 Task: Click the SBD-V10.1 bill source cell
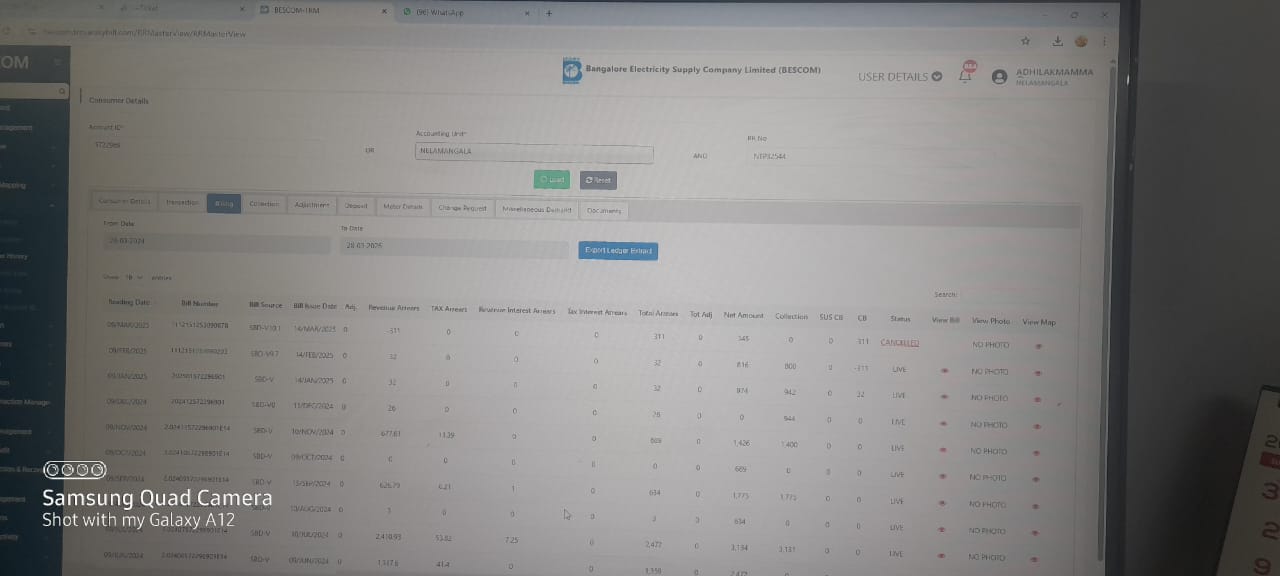point(265,327)
